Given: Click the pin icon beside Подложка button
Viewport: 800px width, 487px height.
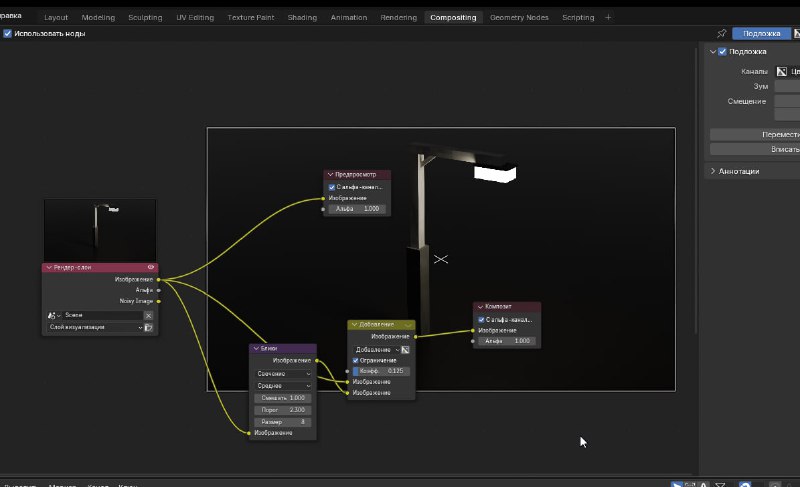Looking at the screenshot, I should click(721, 33).
